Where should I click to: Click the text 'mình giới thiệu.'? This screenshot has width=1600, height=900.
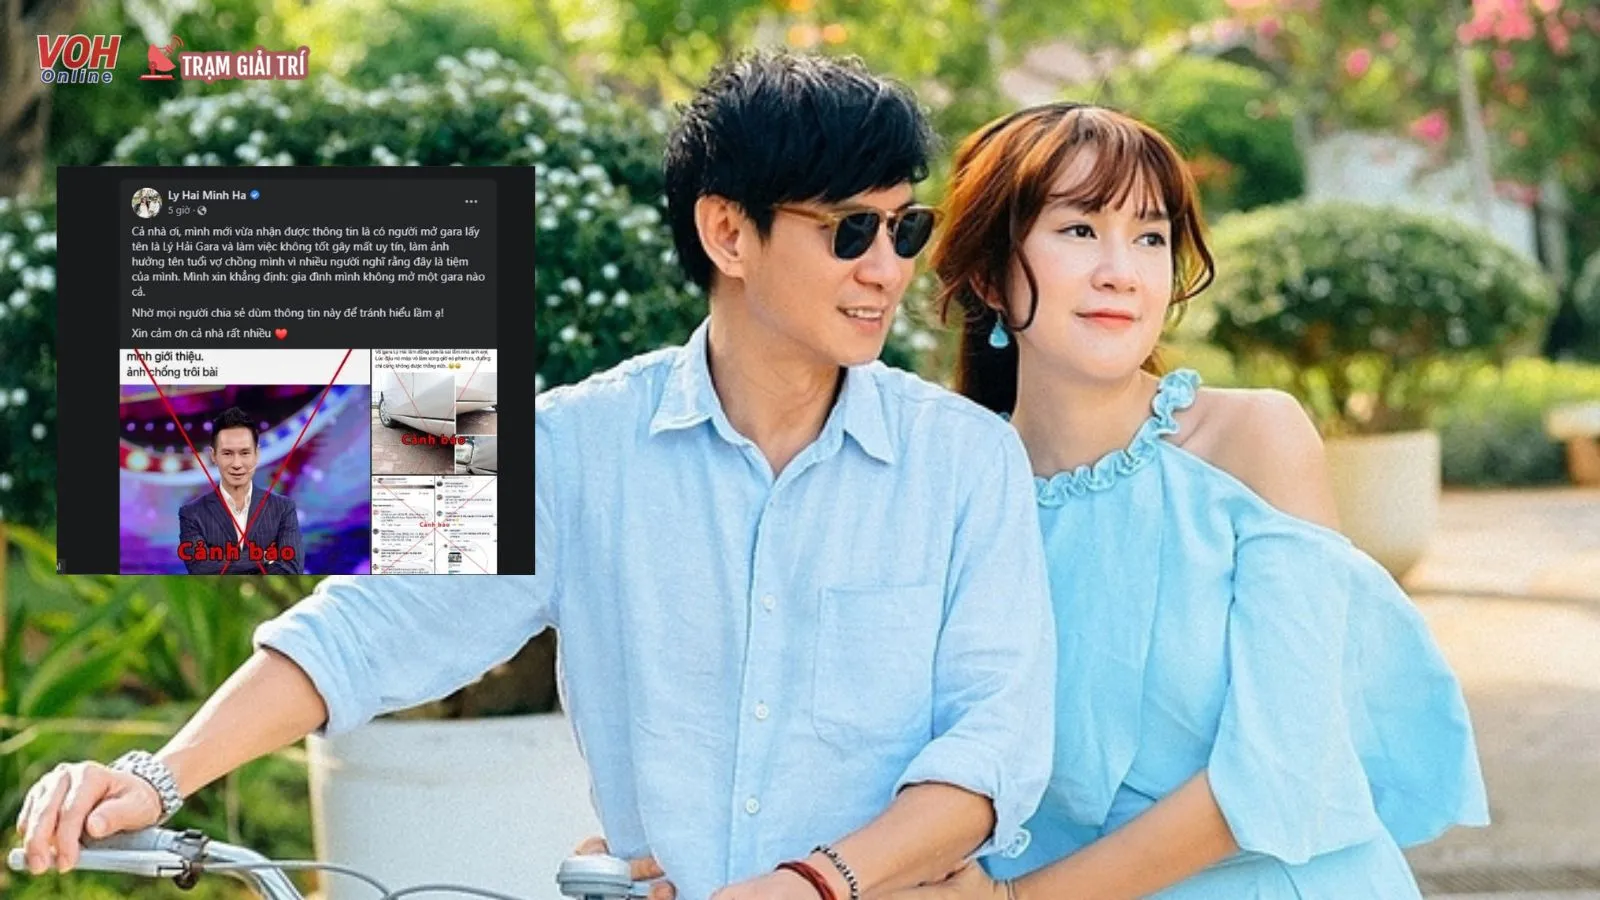[x=165, y=356]
